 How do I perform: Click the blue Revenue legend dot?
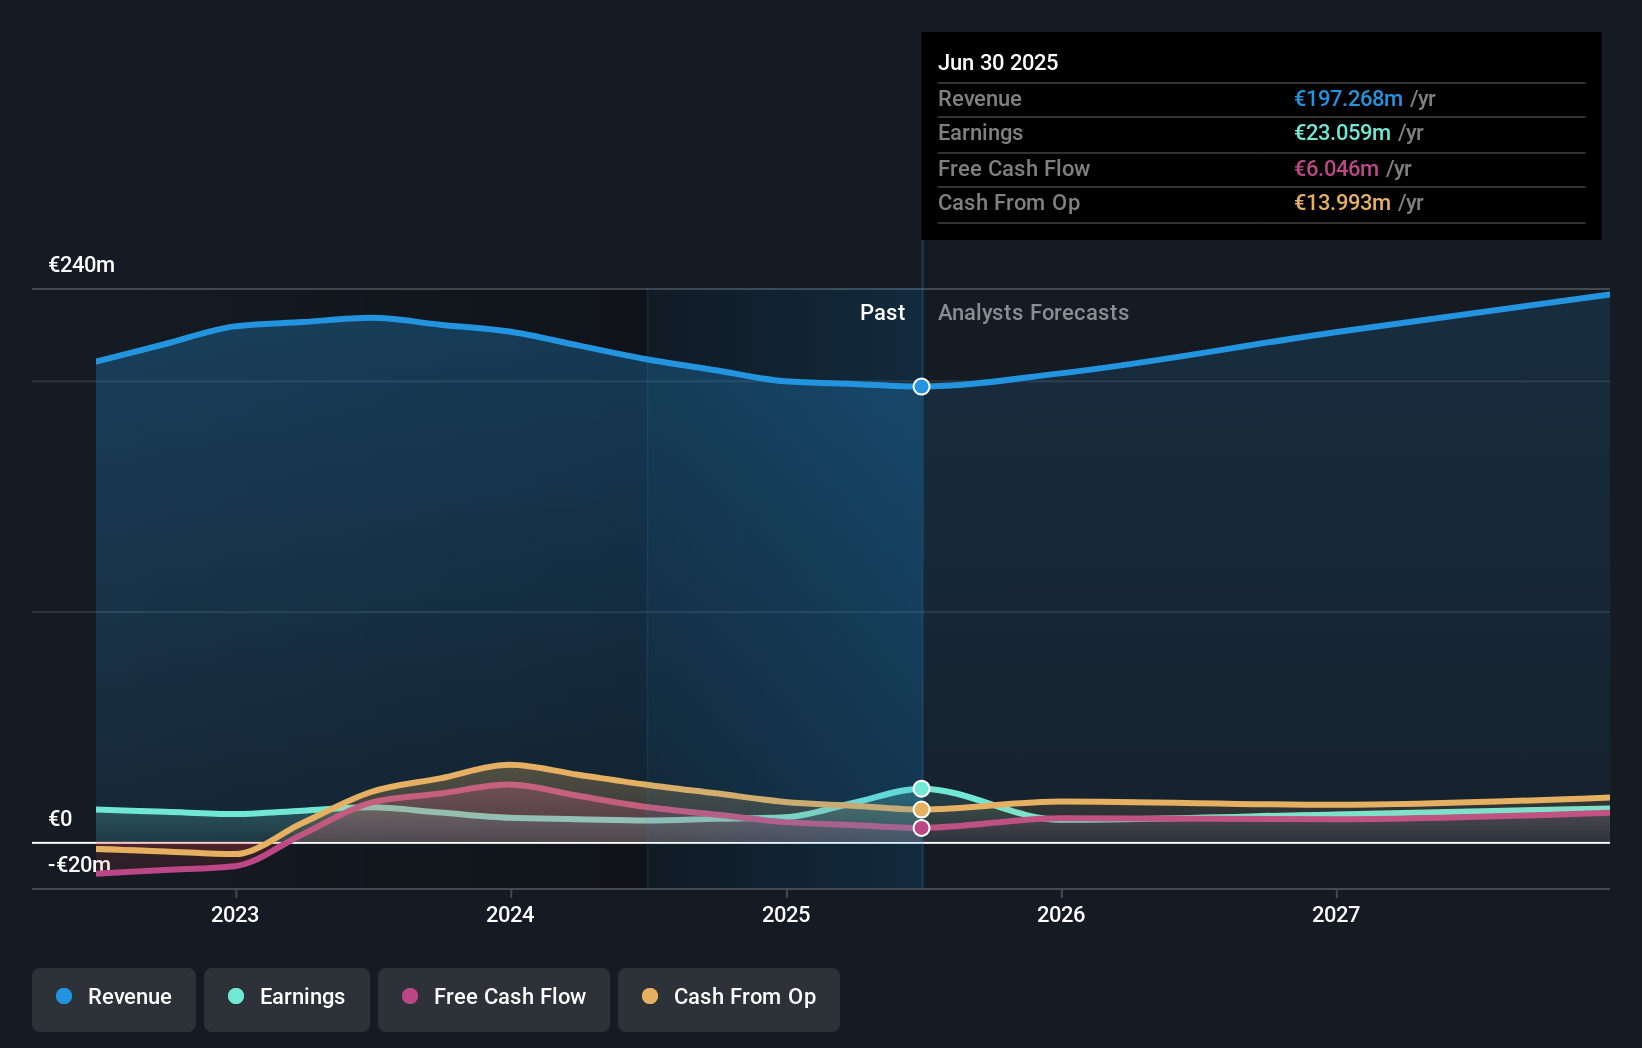(x=64, y=996)
